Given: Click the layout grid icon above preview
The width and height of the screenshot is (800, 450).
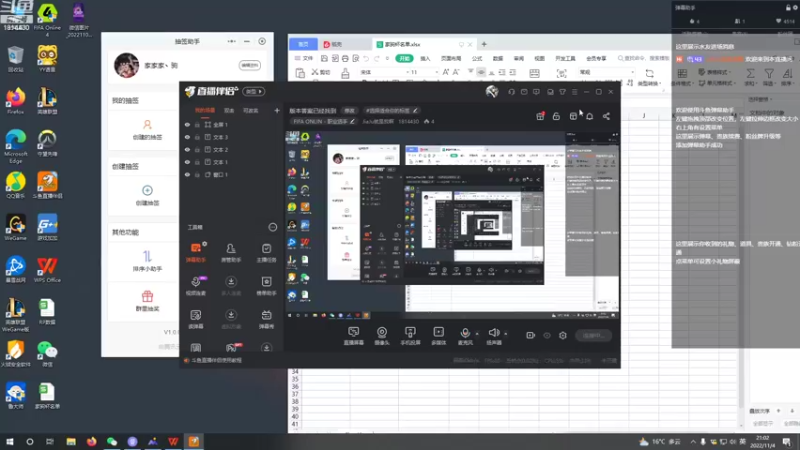Looking at the screenshot, I should [573, 116].
